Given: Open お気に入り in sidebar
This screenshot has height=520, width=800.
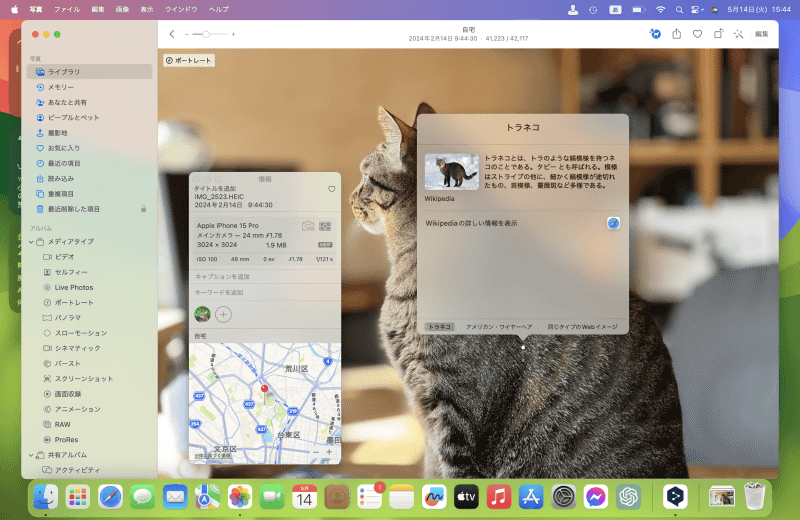Looking at the screenshot, I should pos(90,148).
